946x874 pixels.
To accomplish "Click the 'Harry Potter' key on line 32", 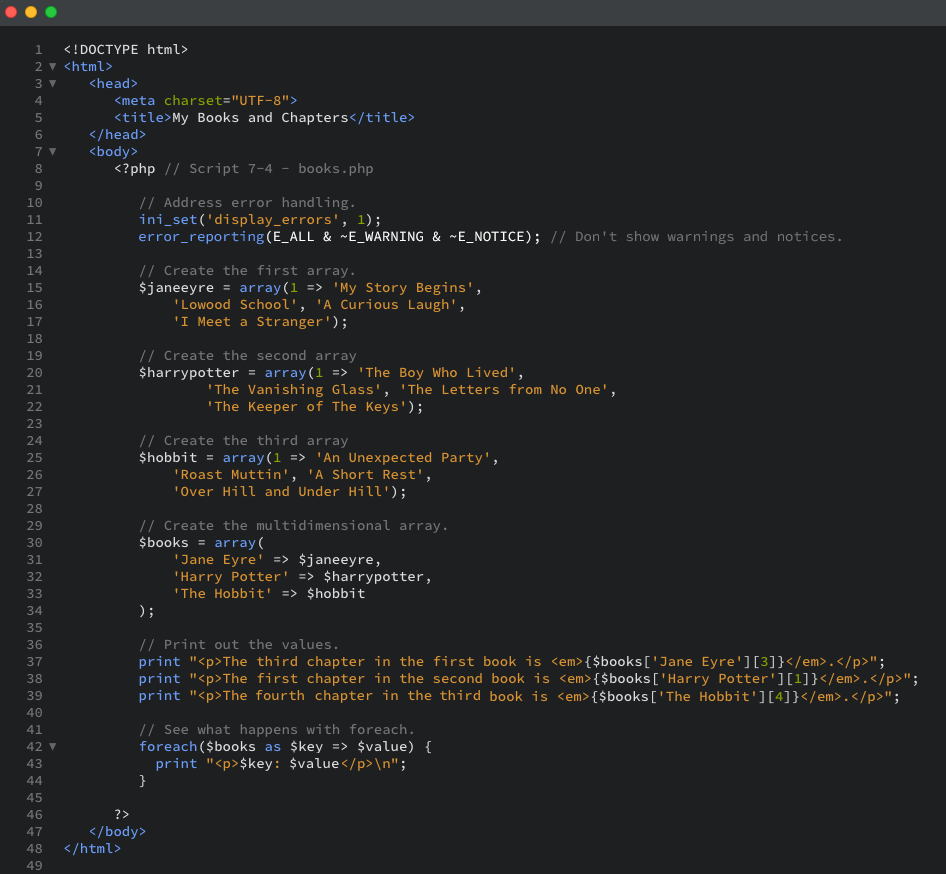I will (231, 577).
